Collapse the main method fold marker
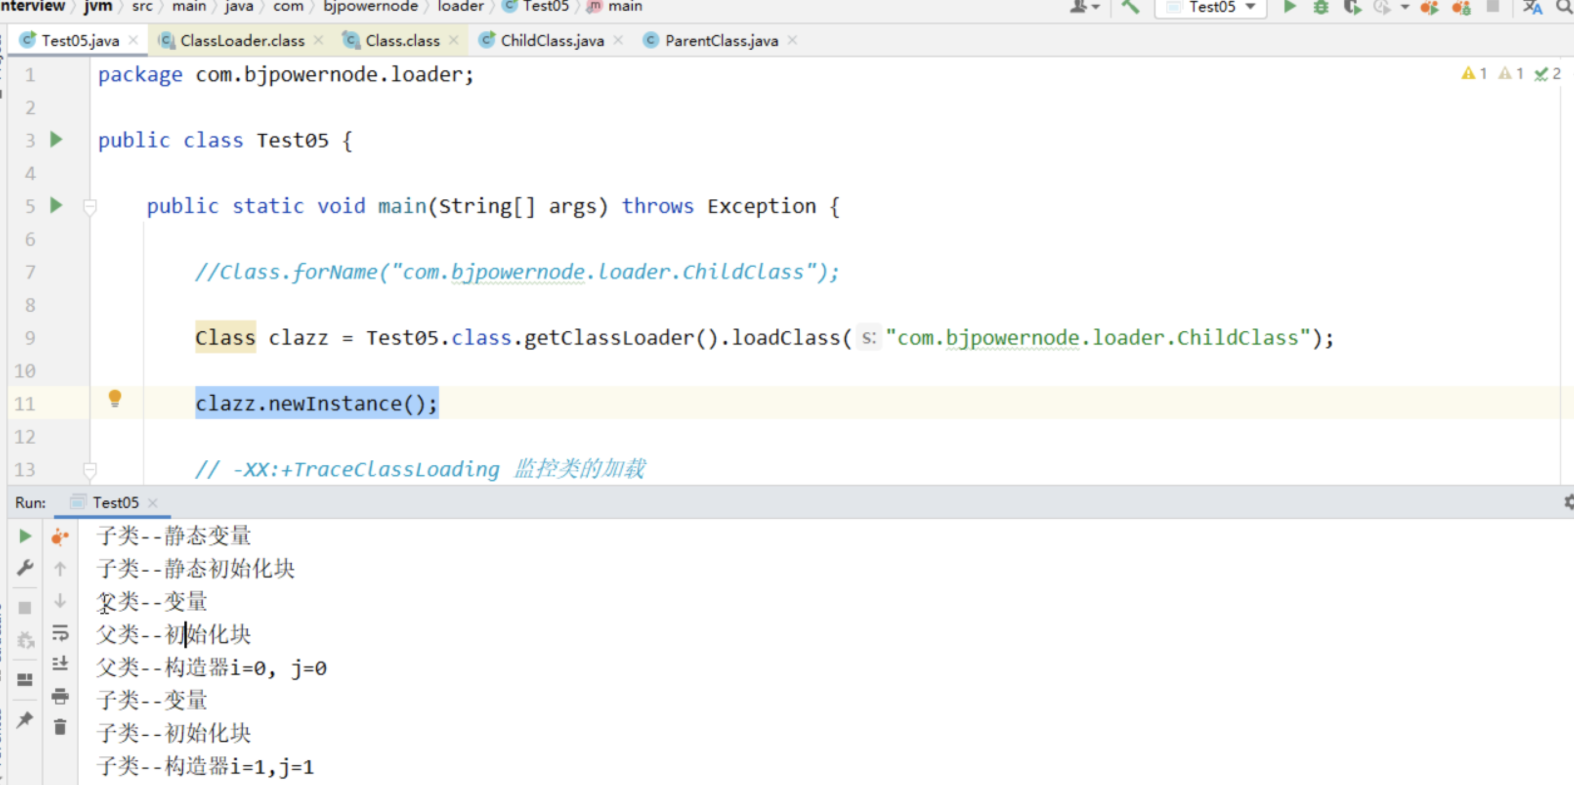This screenshot has width=1574, height=792. [x=90, y=207]
